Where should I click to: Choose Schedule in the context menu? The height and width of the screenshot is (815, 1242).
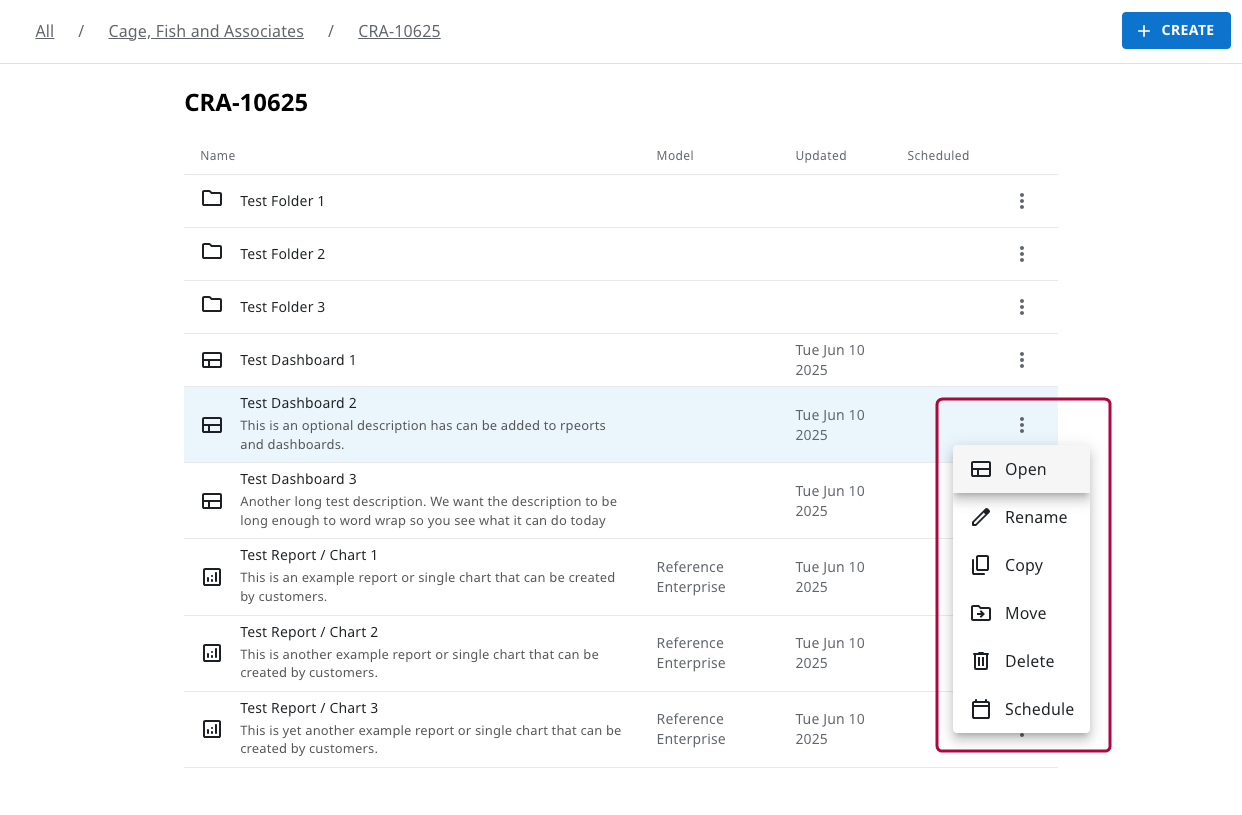[1039, 708]
